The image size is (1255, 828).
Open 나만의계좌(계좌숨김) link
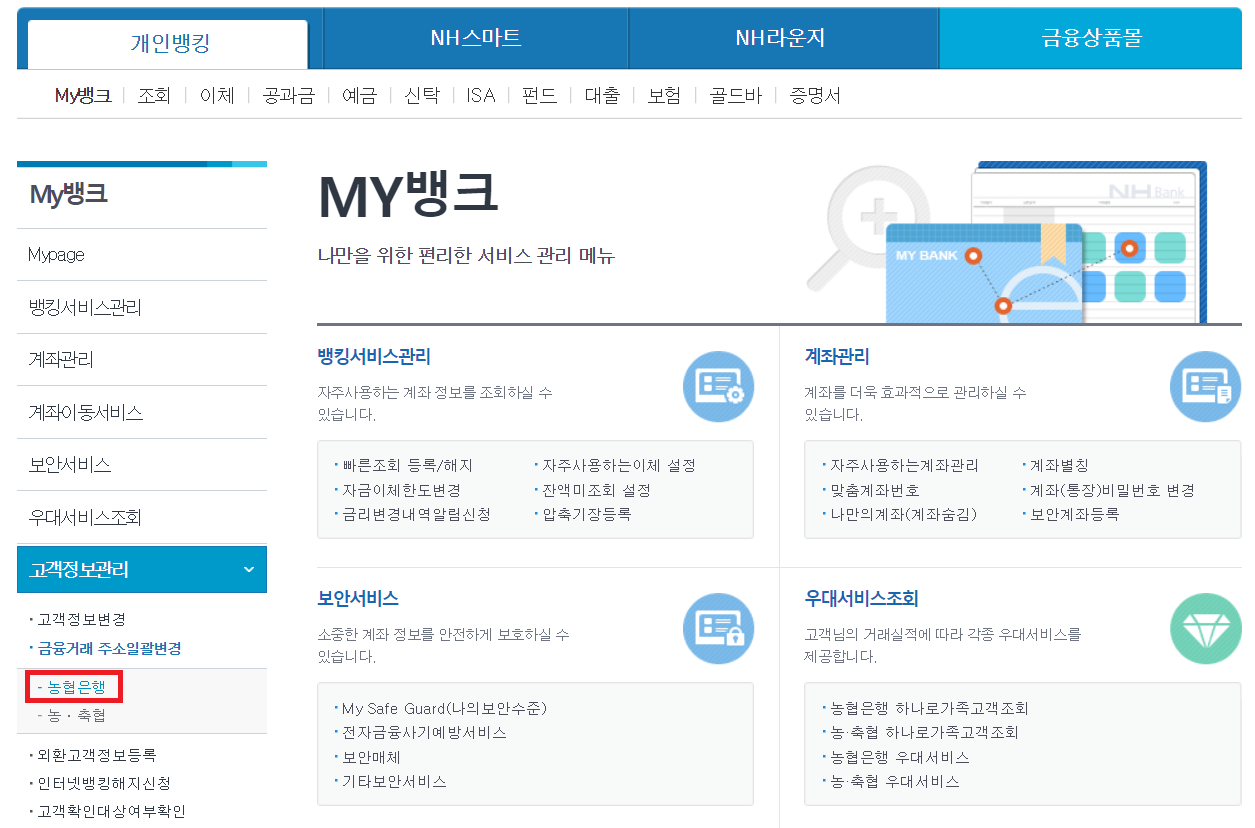(903, 514)
